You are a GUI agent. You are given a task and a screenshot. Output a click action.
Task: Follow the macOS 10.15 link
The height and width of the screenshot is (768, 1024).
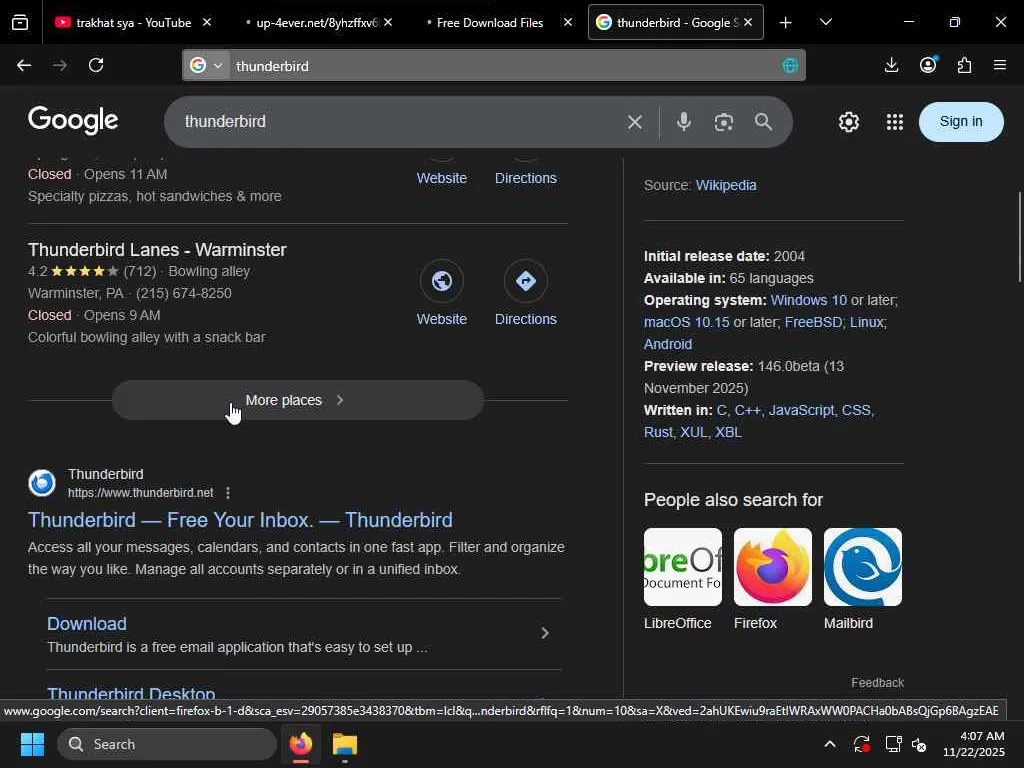pos(686,323)
